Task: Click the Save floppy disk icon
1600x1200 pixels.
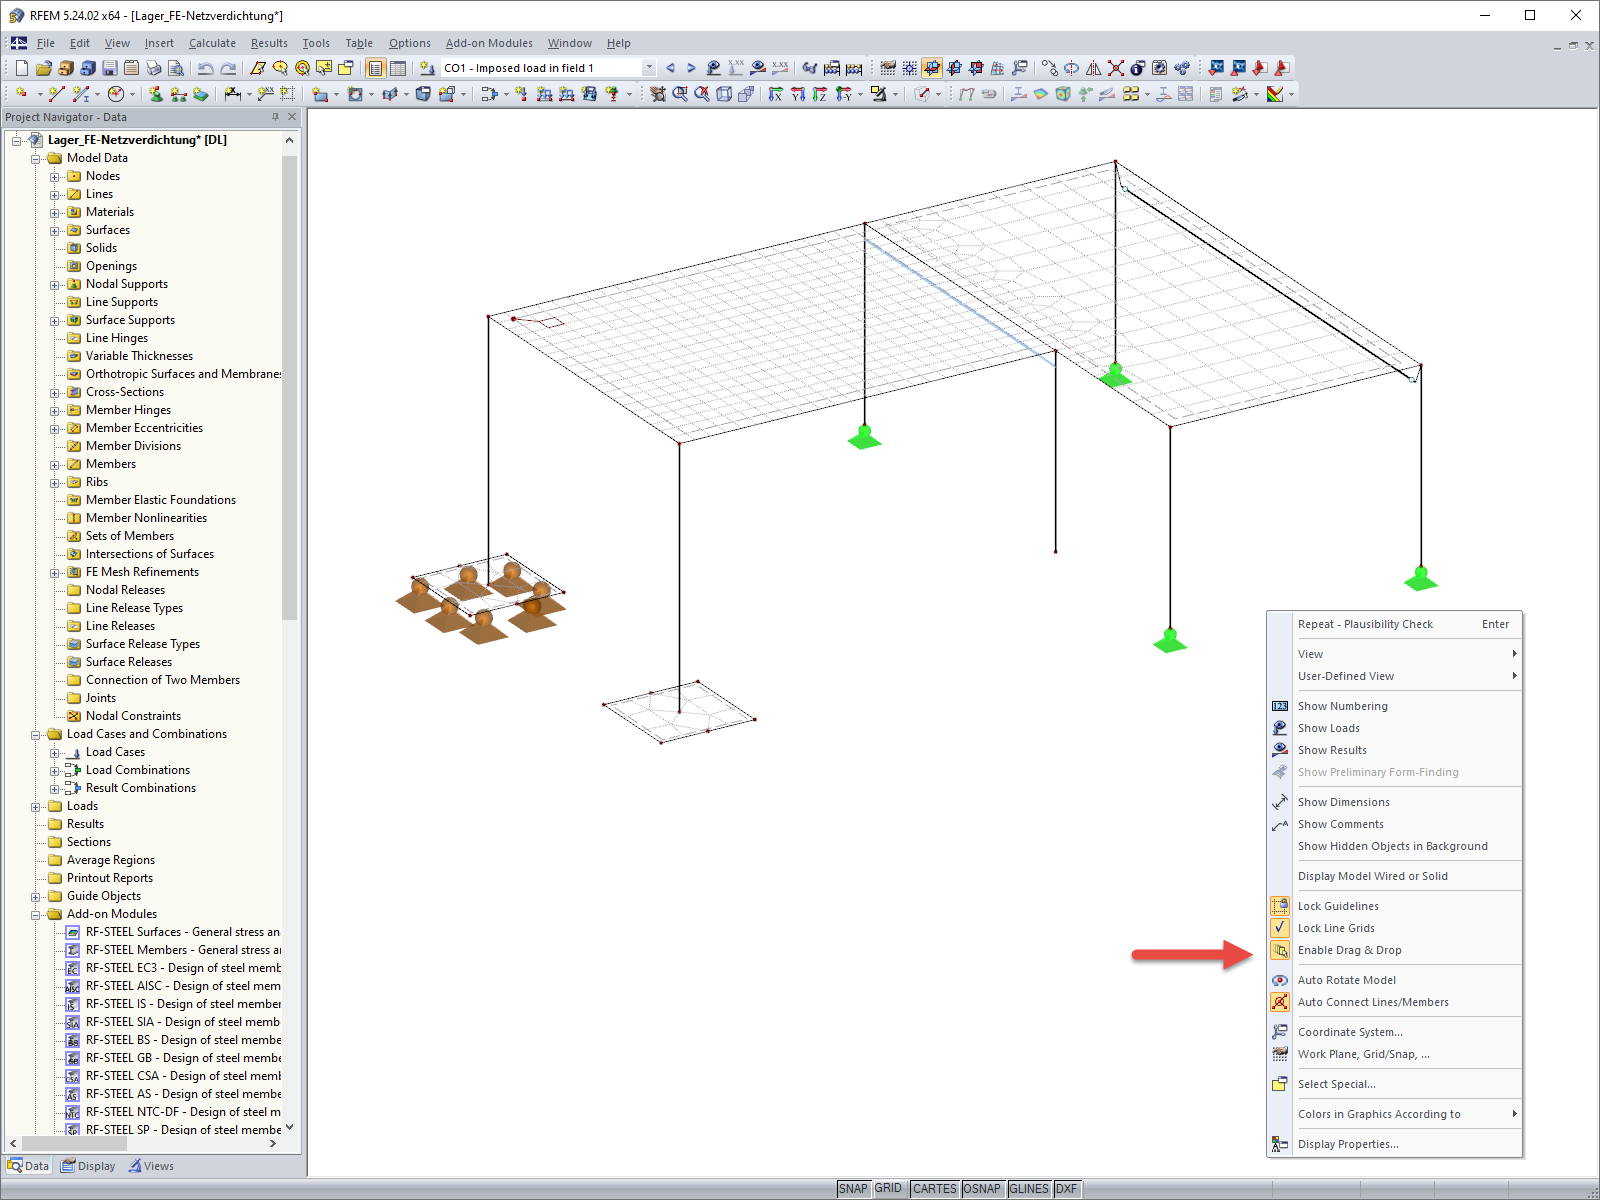Action: [110, 68]
